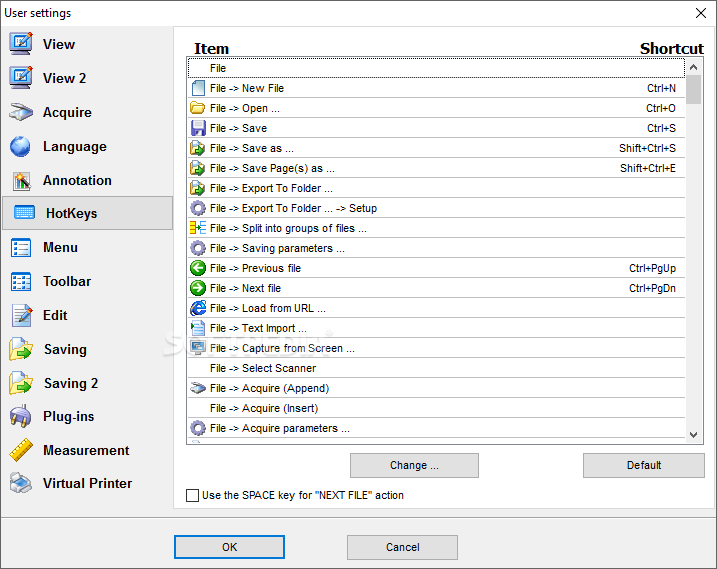Click the Text Import document icon
Screen dimensions: 717x569
[x=198, y=328]
